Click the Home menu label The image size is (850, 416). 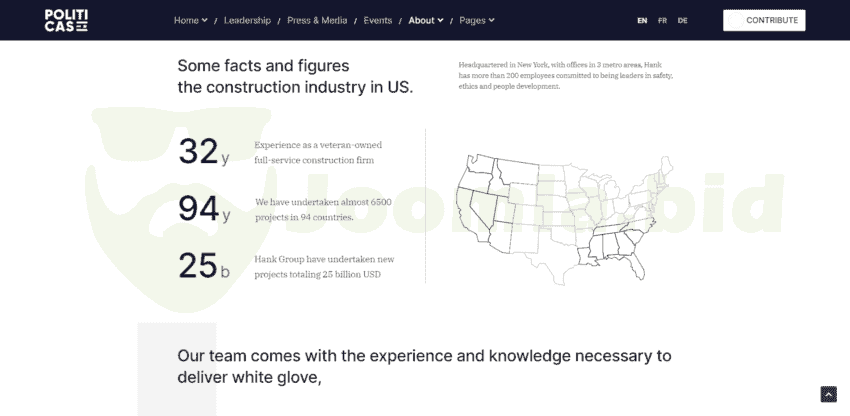point(186,20)
